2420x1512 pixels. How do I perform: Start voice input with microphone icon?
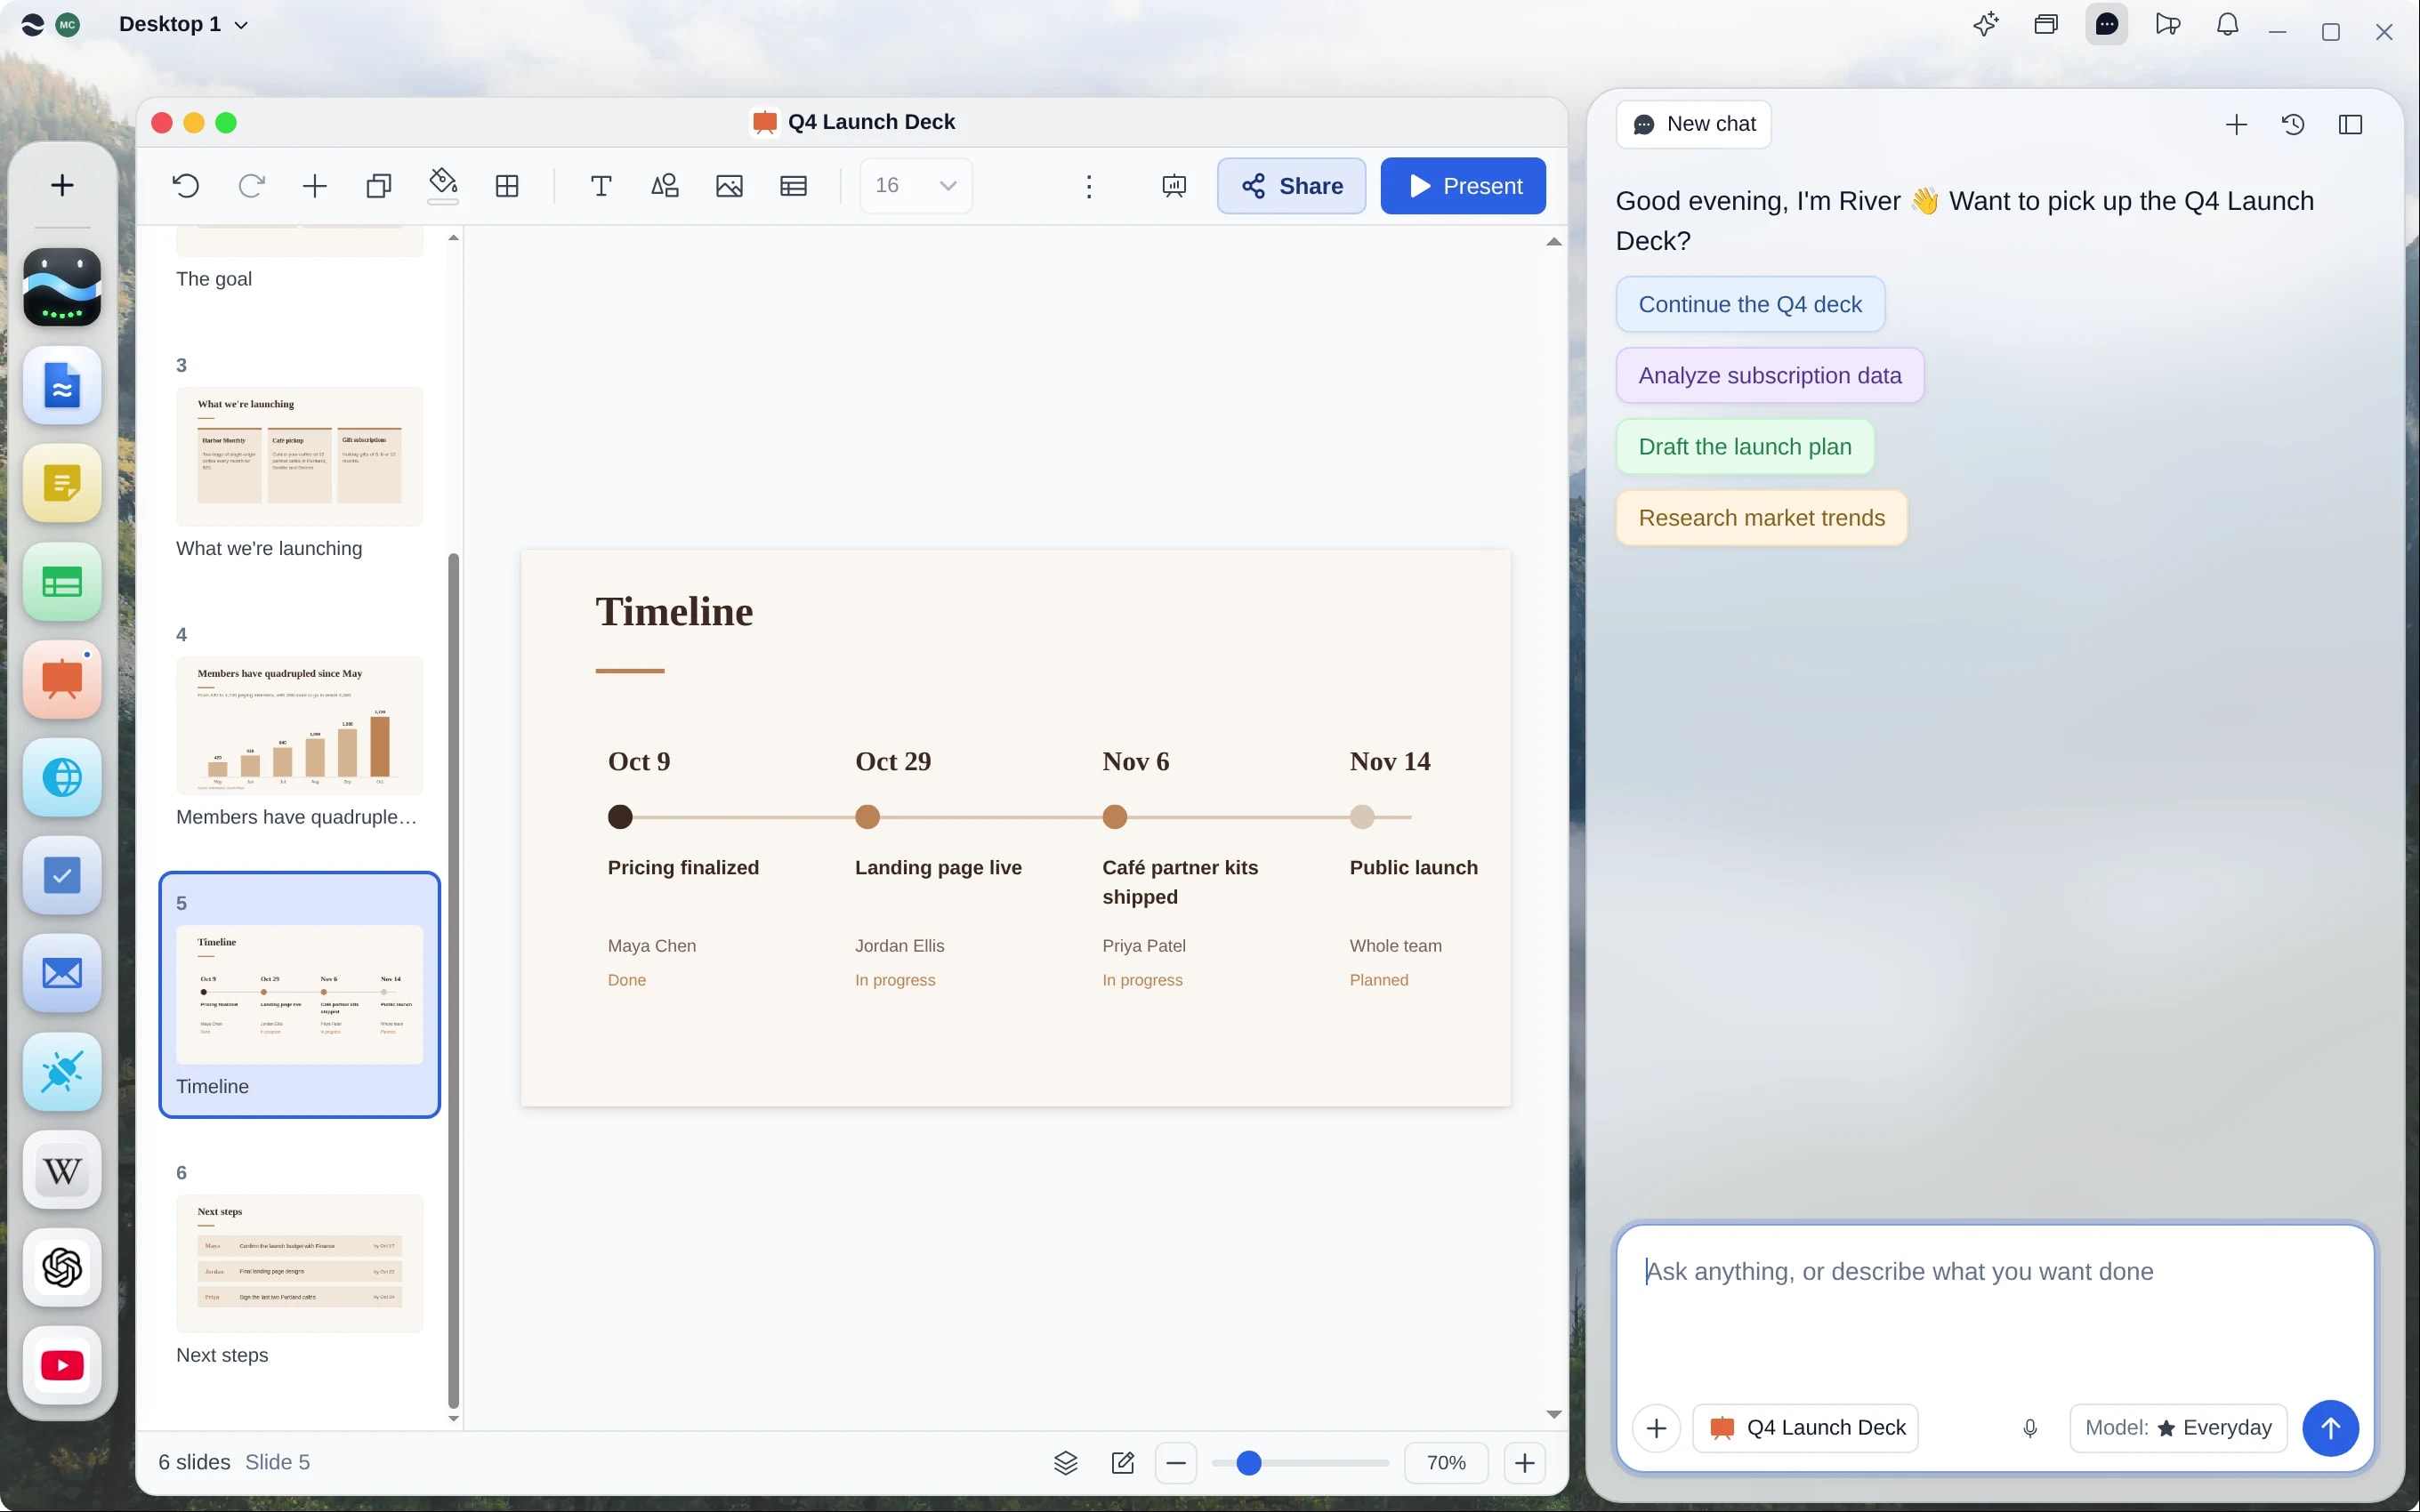pos(2030,1428)
